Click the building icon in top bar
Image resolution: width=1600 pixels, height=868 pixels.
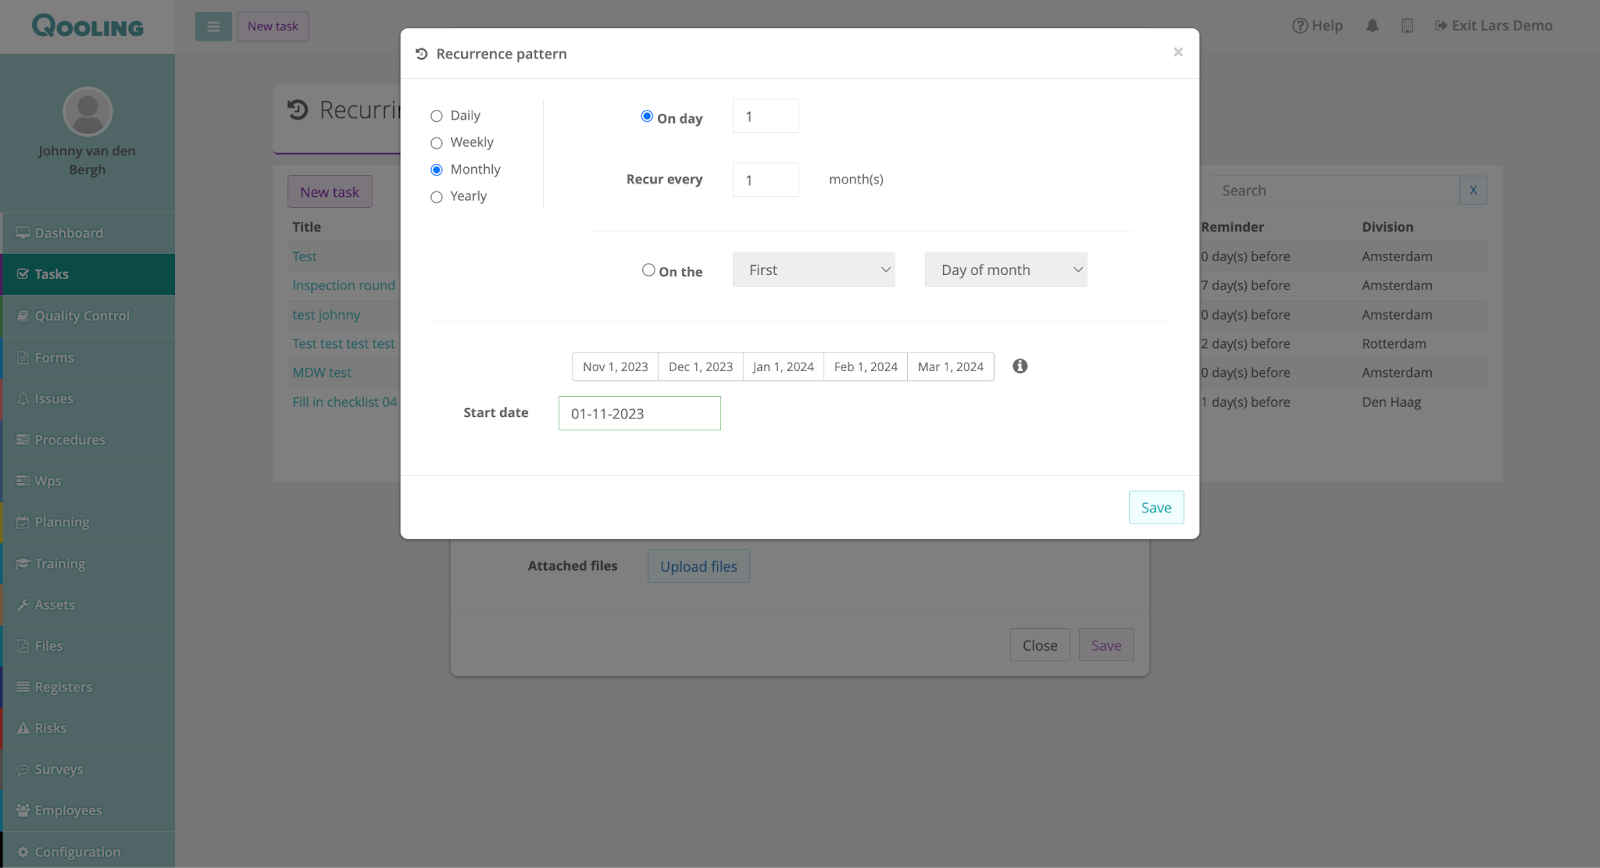click(1407, 26)
